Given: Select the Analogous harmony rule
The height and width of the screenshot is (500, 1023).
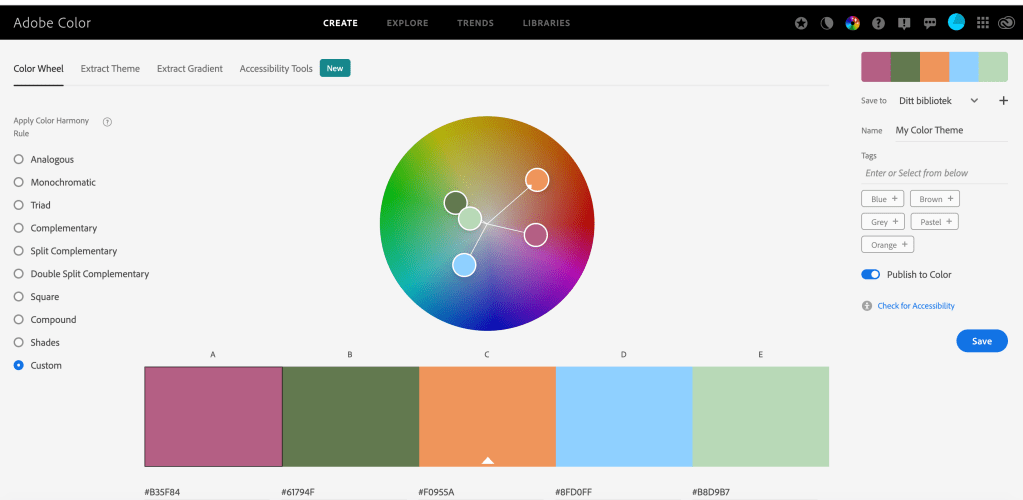Looking at the screenshot, I should (19, 159).
